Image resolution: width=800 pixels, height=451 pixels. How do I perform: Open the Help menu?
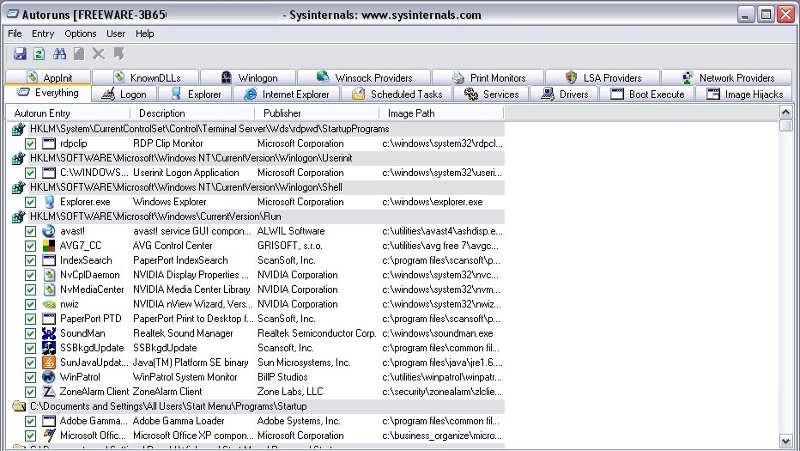[145, 34]
